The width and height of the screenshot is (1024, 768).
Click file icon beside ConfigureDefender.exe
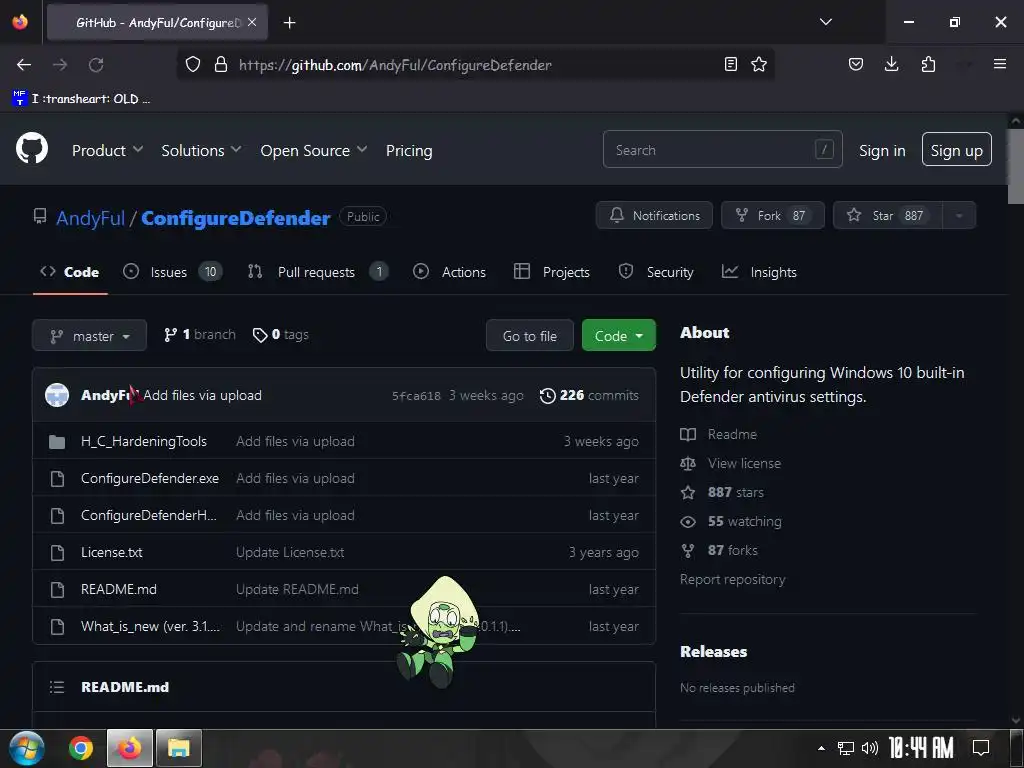click(57, 479)
